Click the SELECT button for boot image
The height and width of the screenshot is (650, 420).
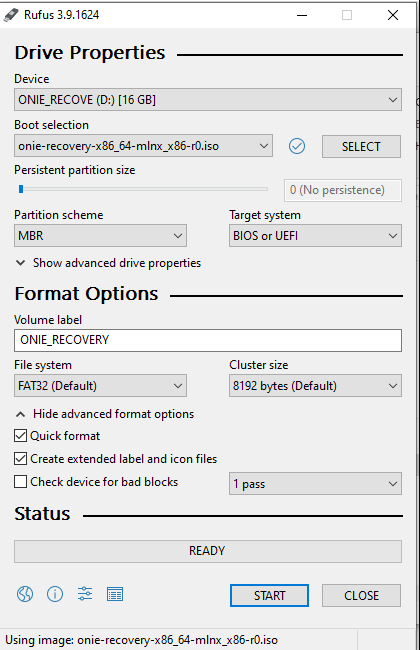(361, 146)
